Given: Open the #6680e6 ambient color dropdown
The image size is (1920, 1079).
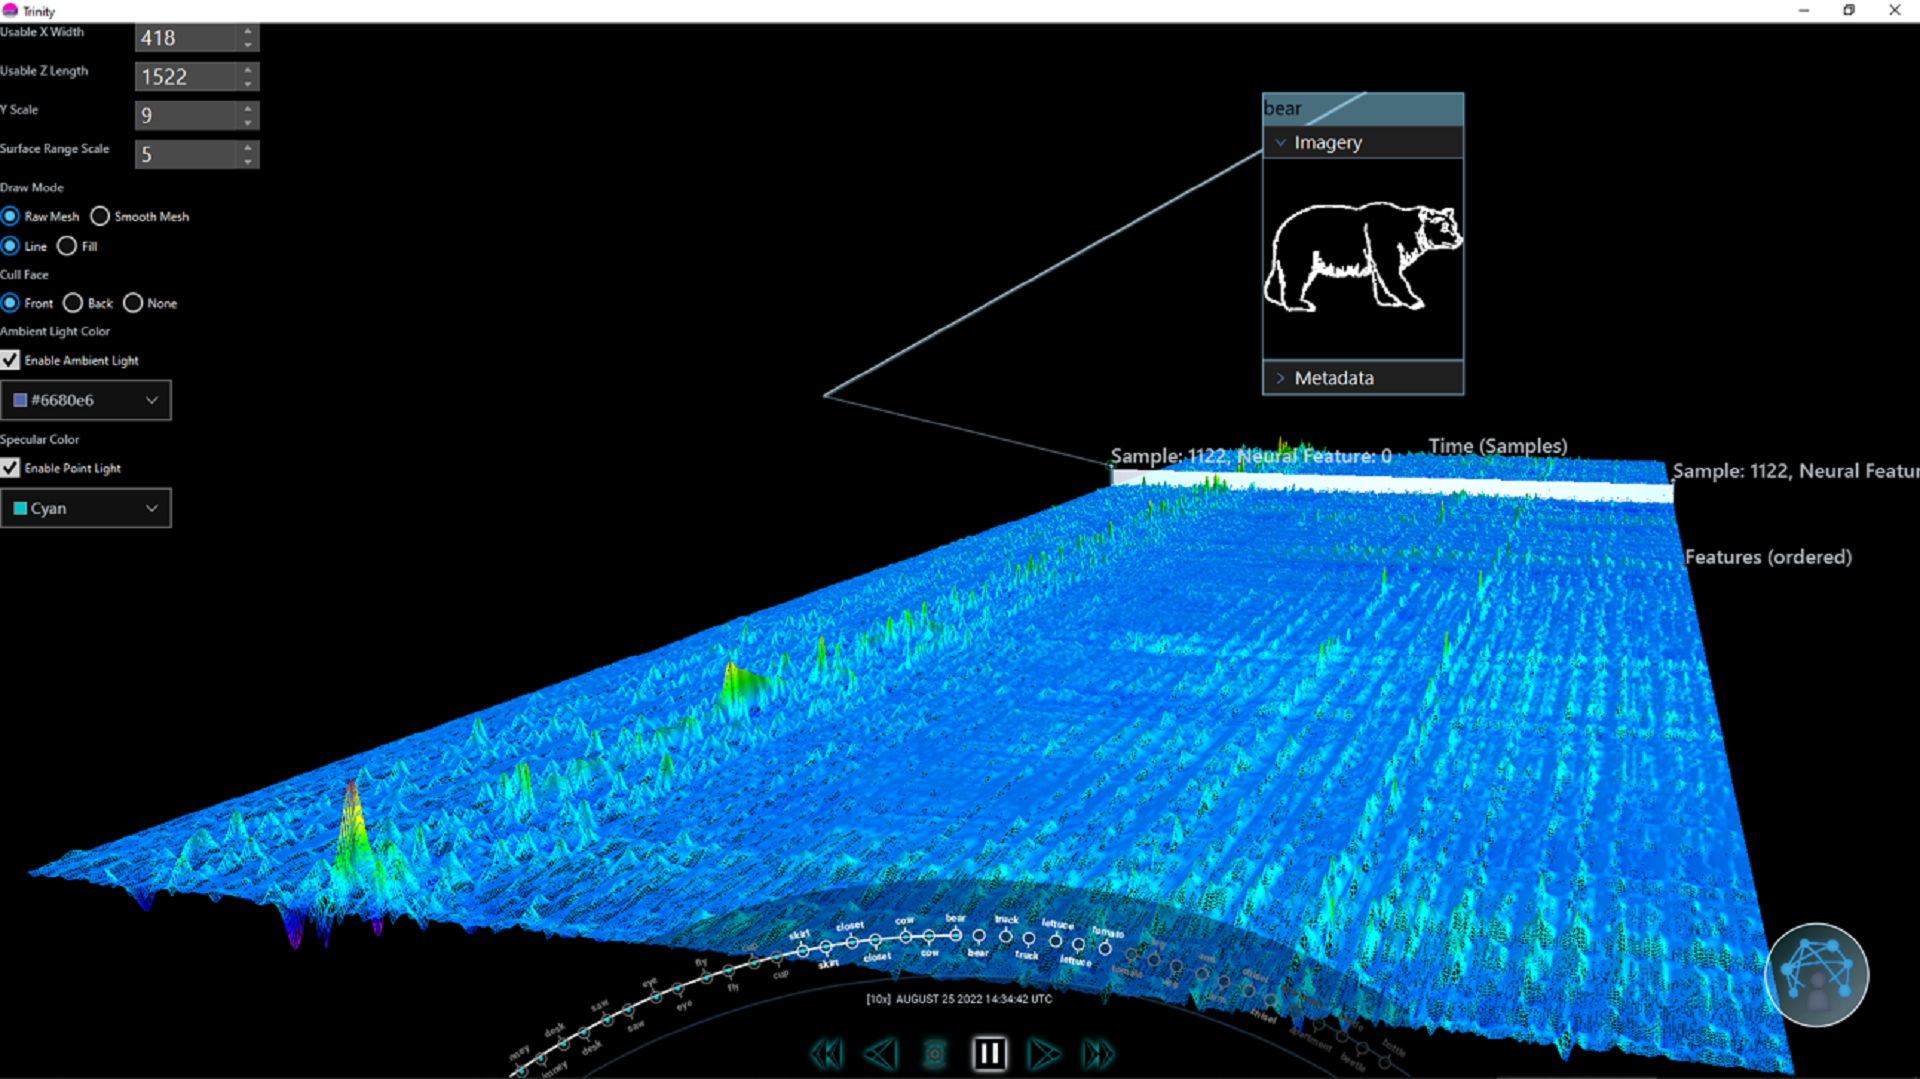Looking at the screenshot, I should coord(86,400).
